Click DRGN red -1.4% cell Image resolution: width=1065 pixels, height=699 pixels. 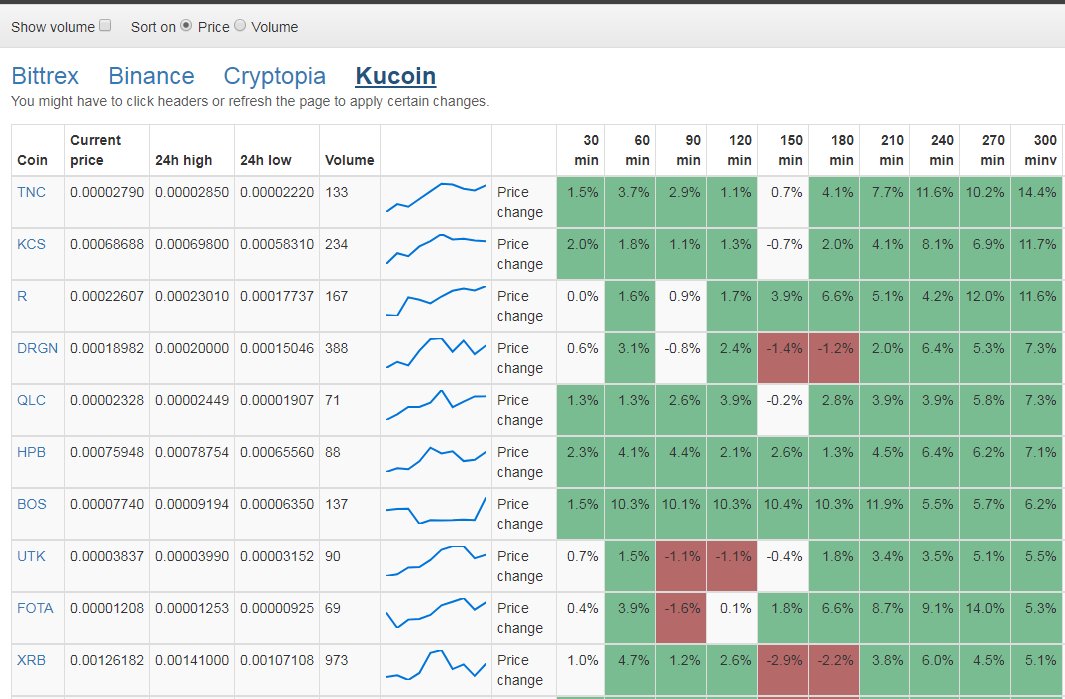[x=784, y=358]
